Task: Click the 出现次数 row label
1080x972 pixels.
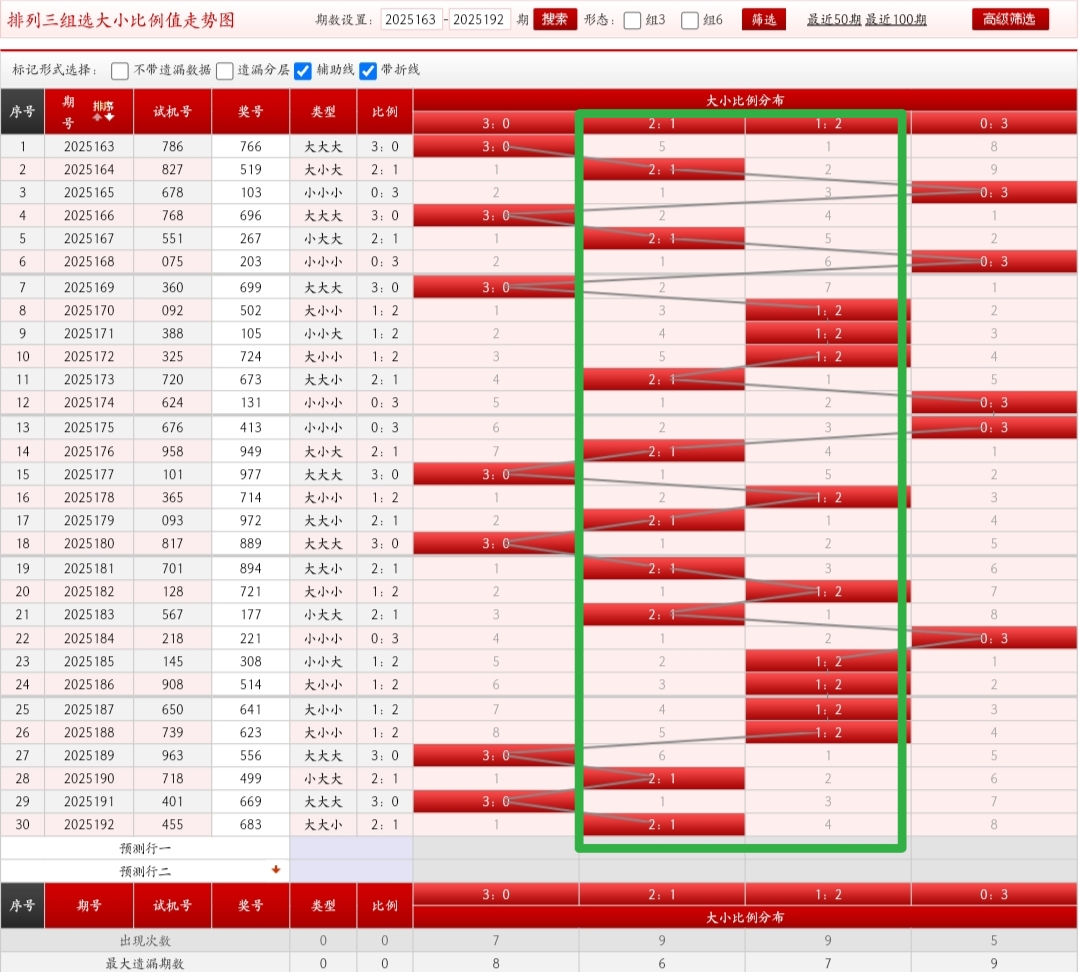Action: 145,940
